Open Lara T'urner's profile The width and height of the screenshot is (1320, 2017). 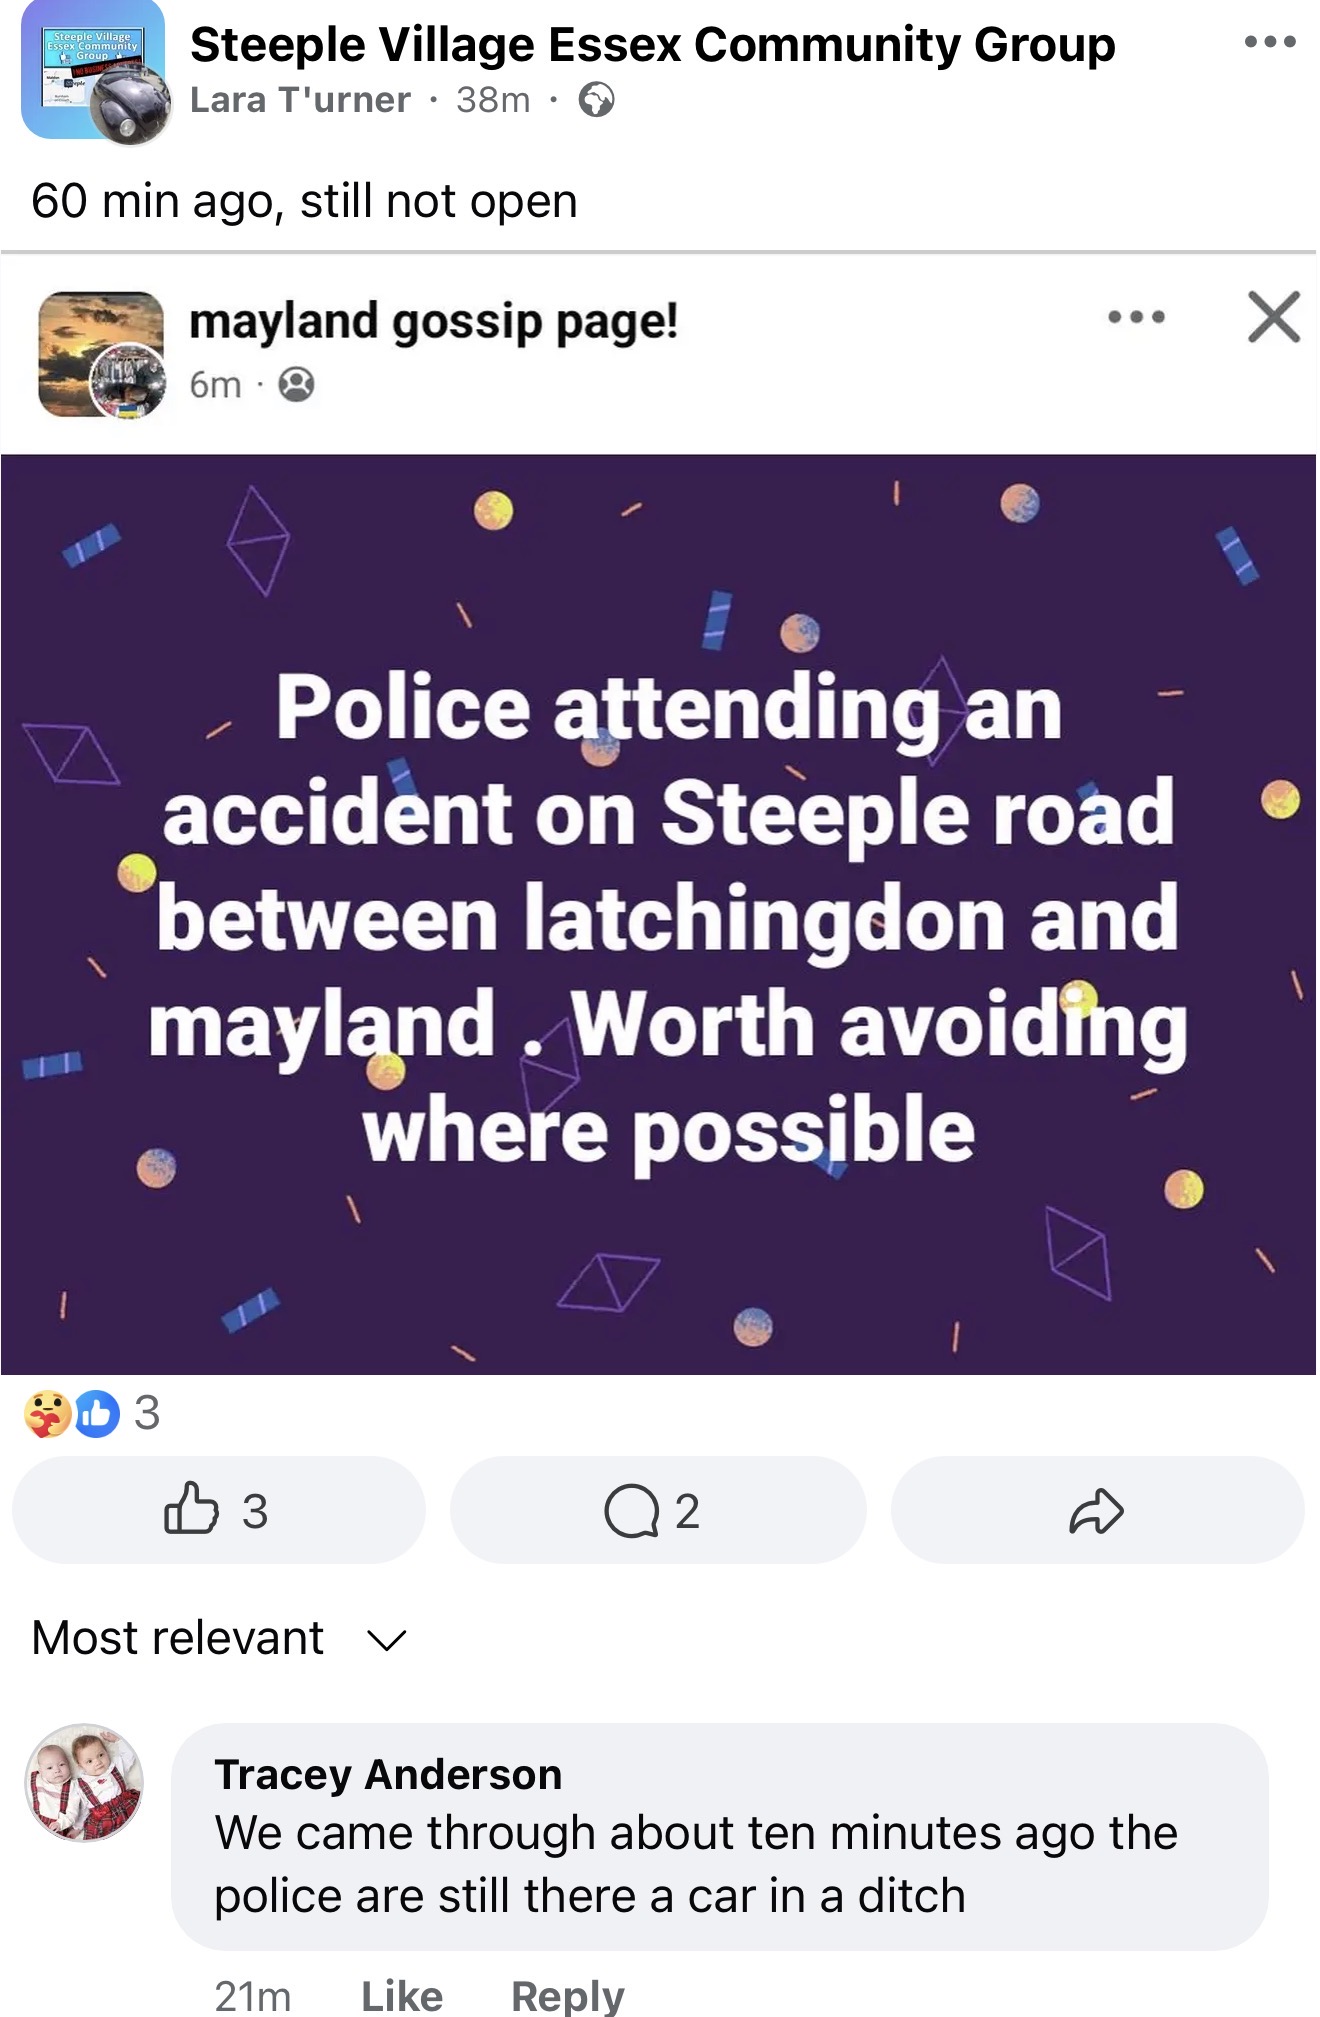tap(300, 100)
